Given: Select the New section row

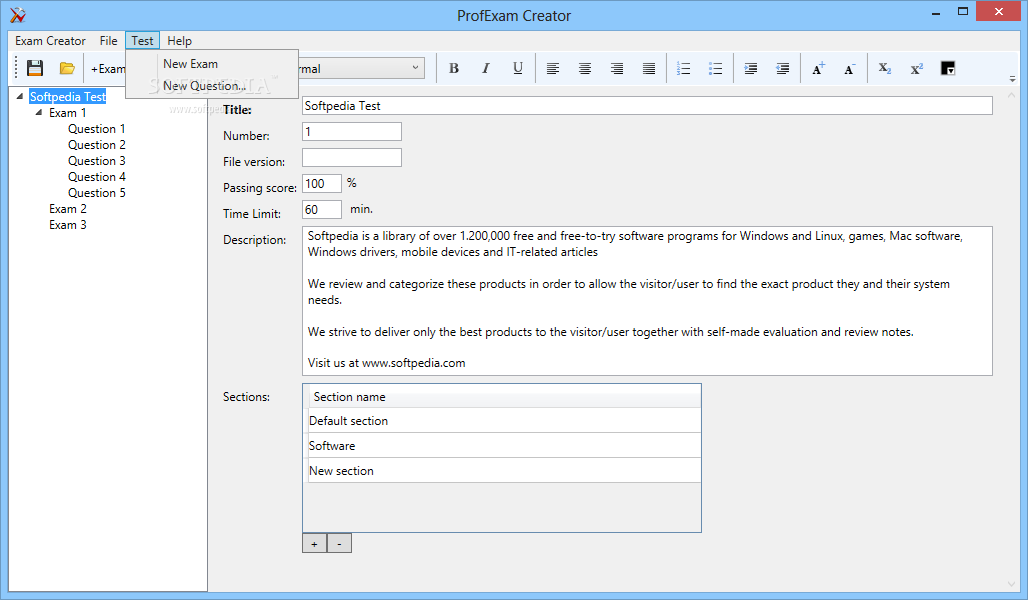Looking at the screenshot, I should (x=504, y=471).
